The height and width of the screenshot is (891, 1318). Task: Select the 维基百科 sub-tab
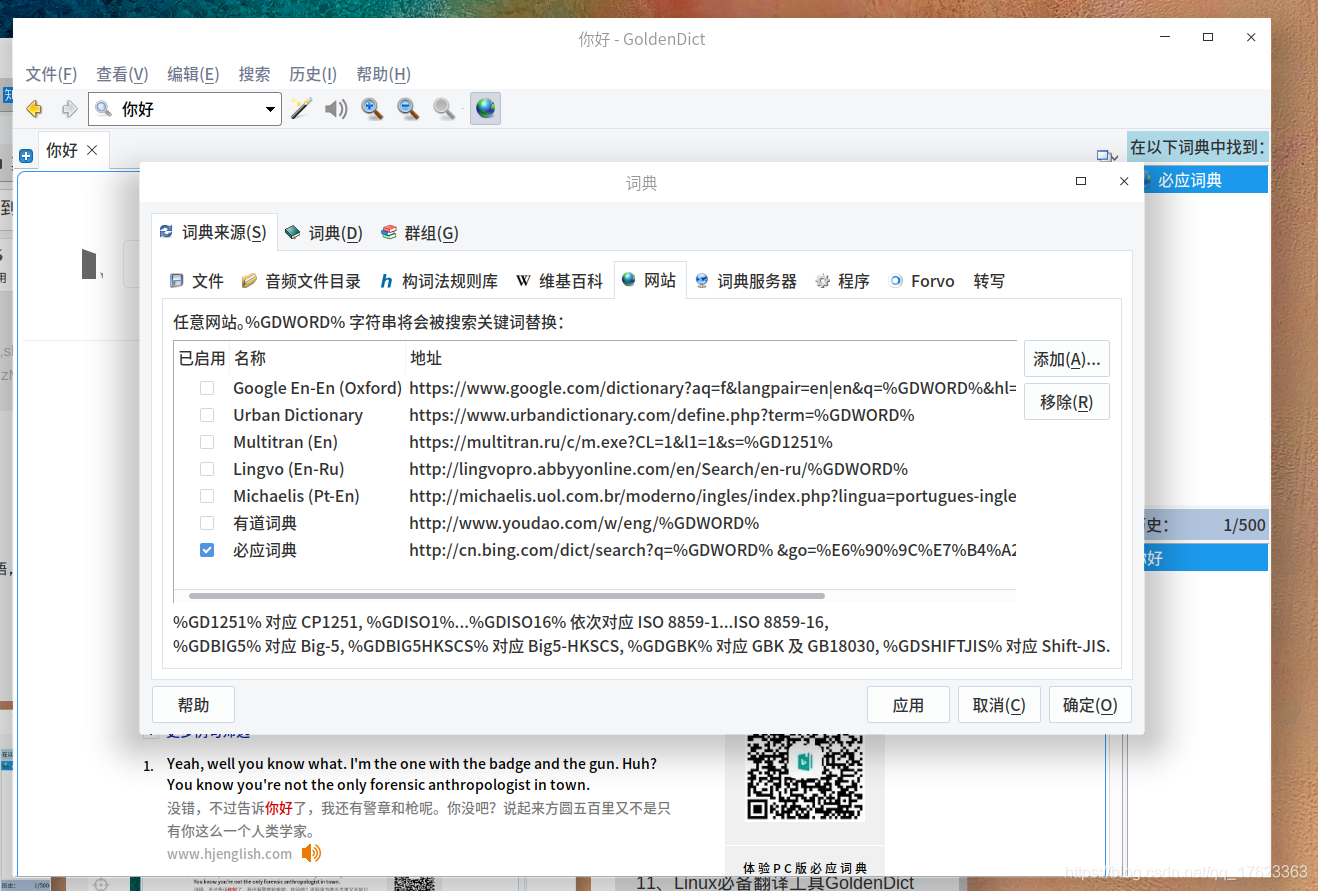click(560, 281)
